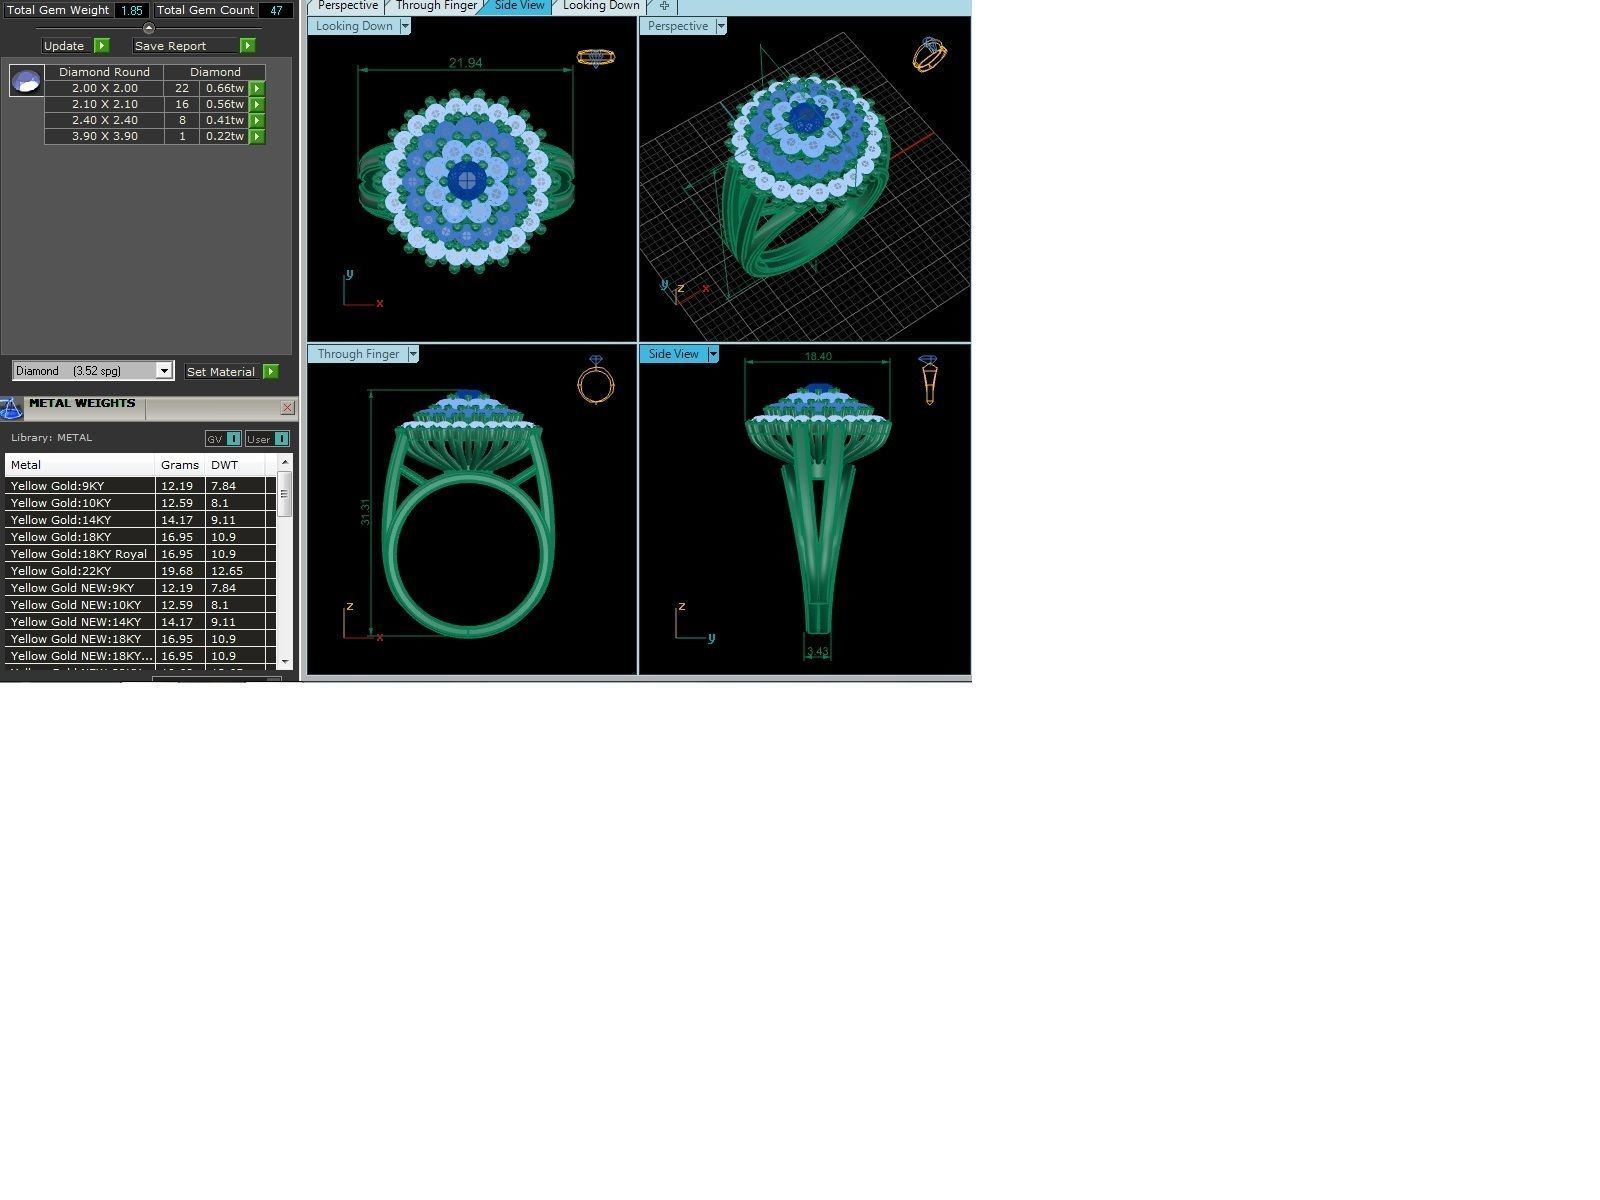Click the Total Gem Count value 47
The height and width of the screenshot is (1200, 1600).
(x=276, y=10)
